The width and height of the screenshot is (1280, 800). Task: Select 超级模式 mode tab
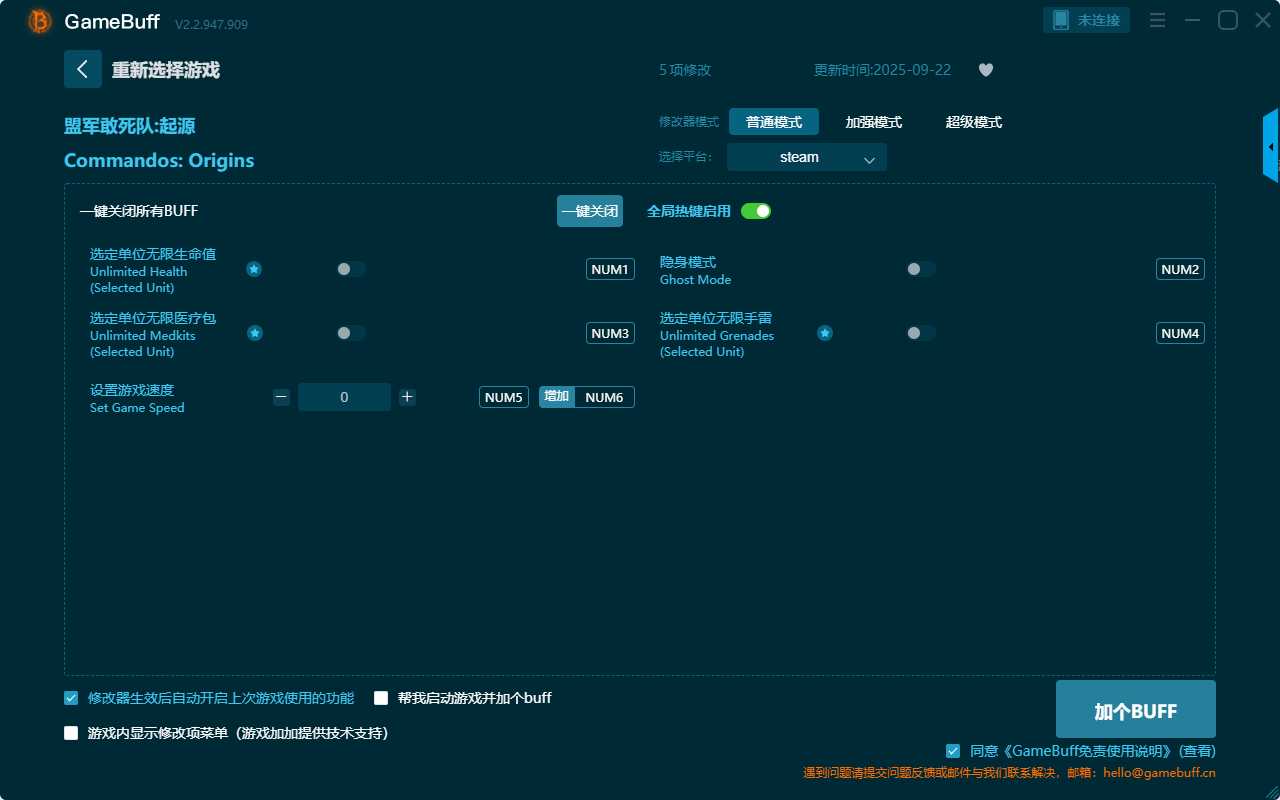[x=974, y=122]
